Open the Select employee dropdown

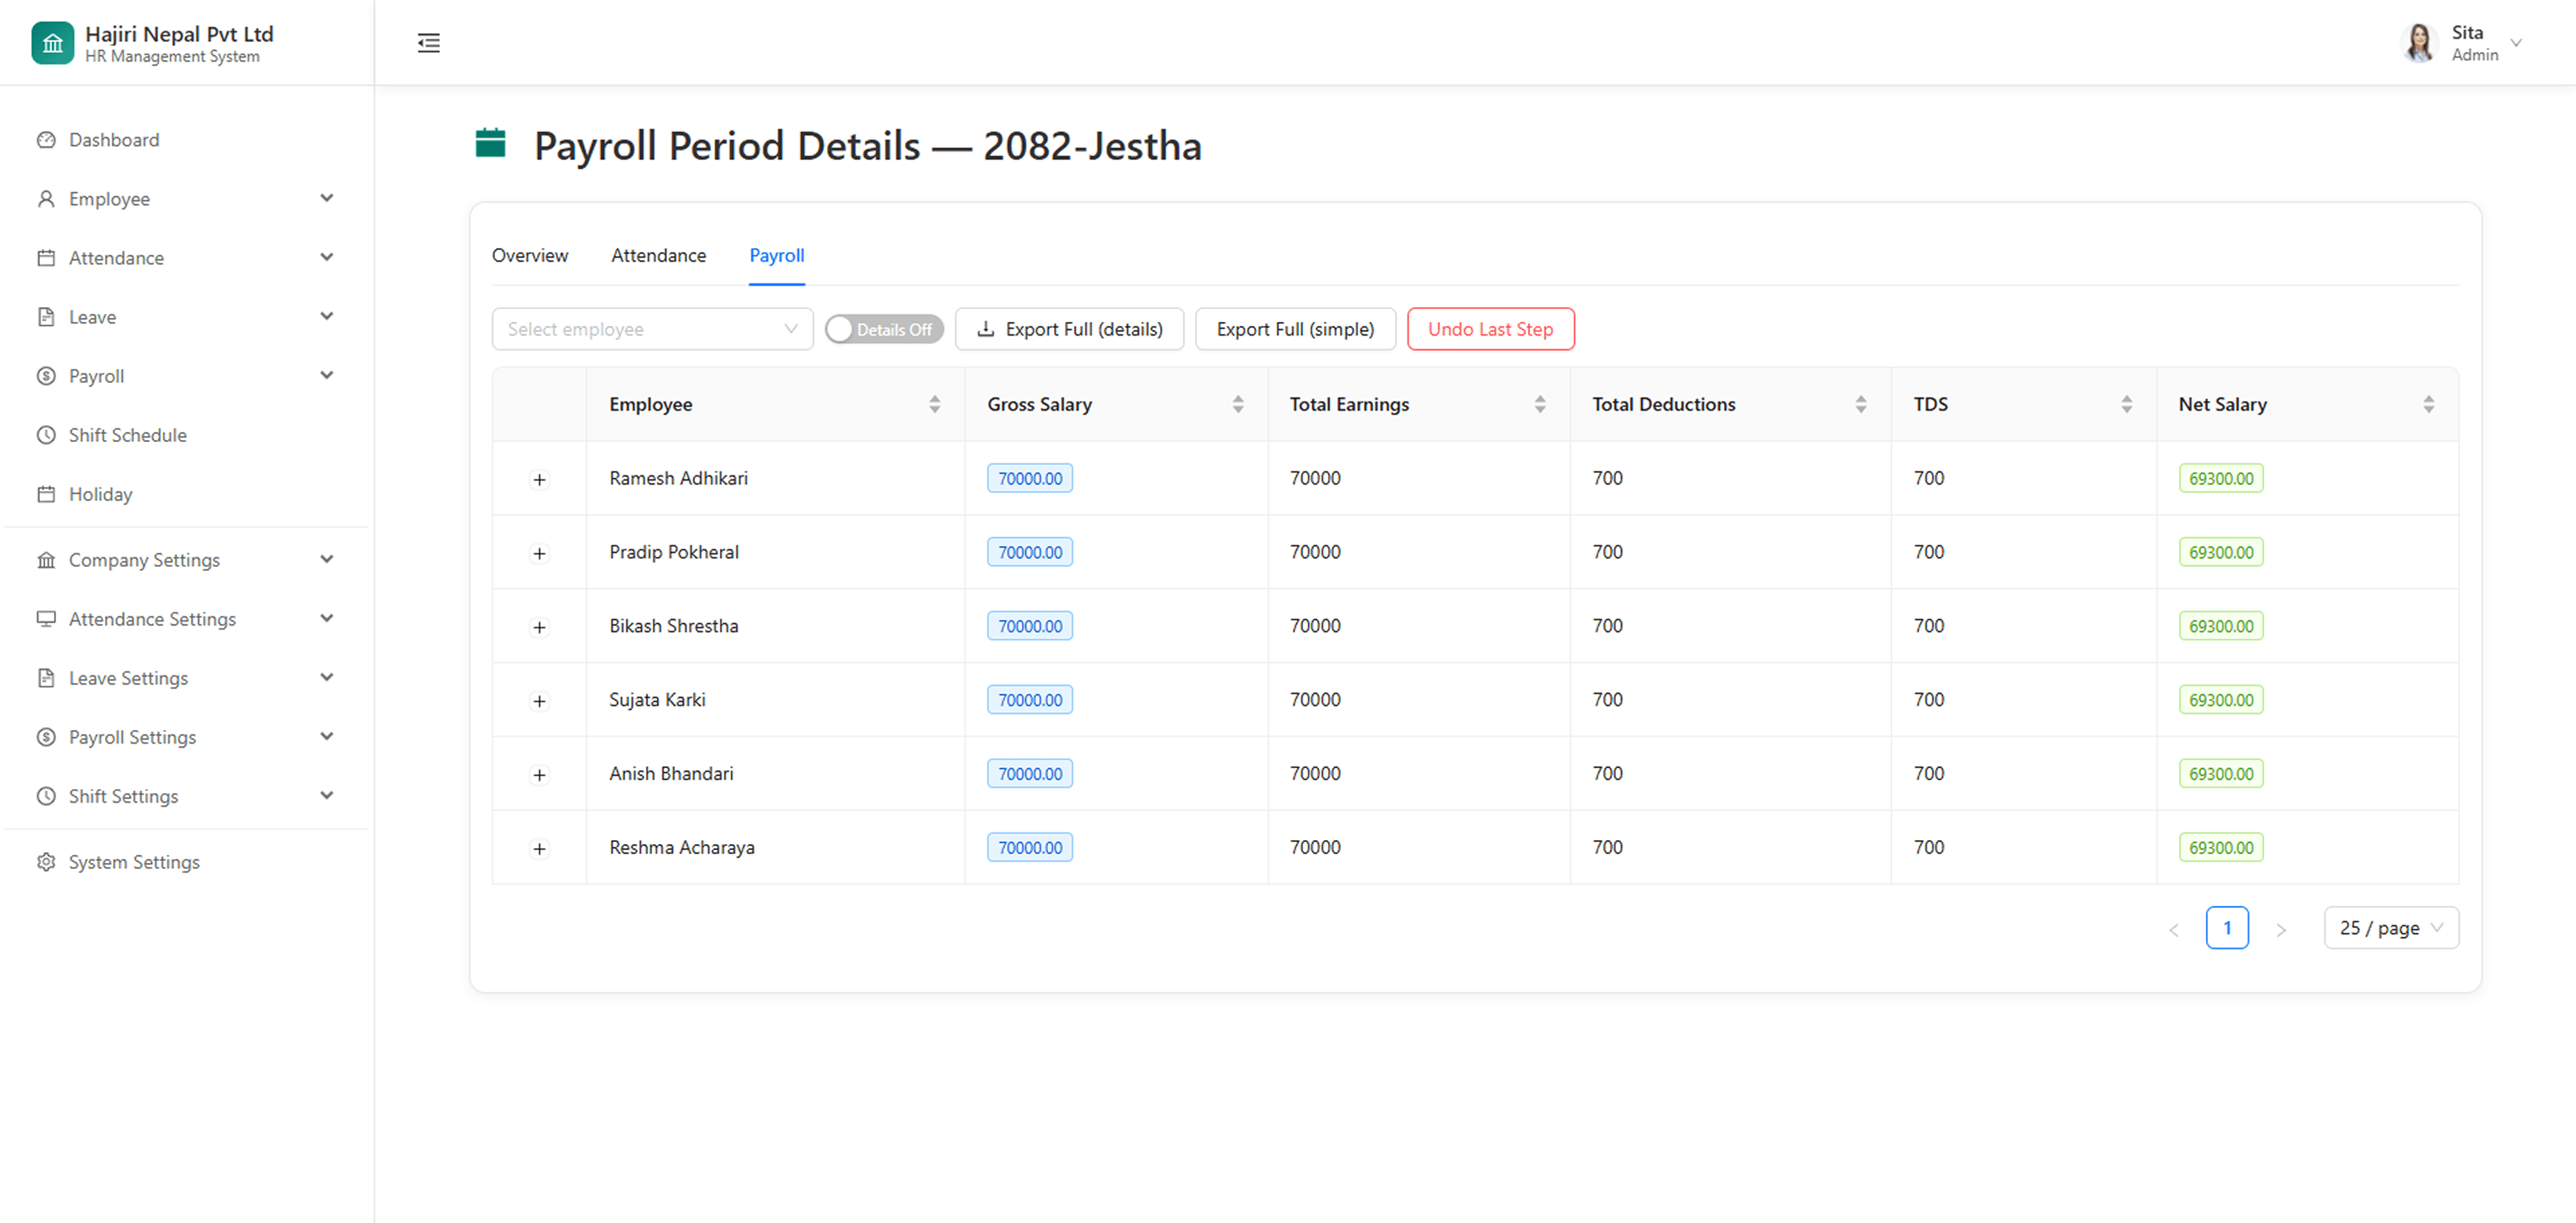click(652, 329)
